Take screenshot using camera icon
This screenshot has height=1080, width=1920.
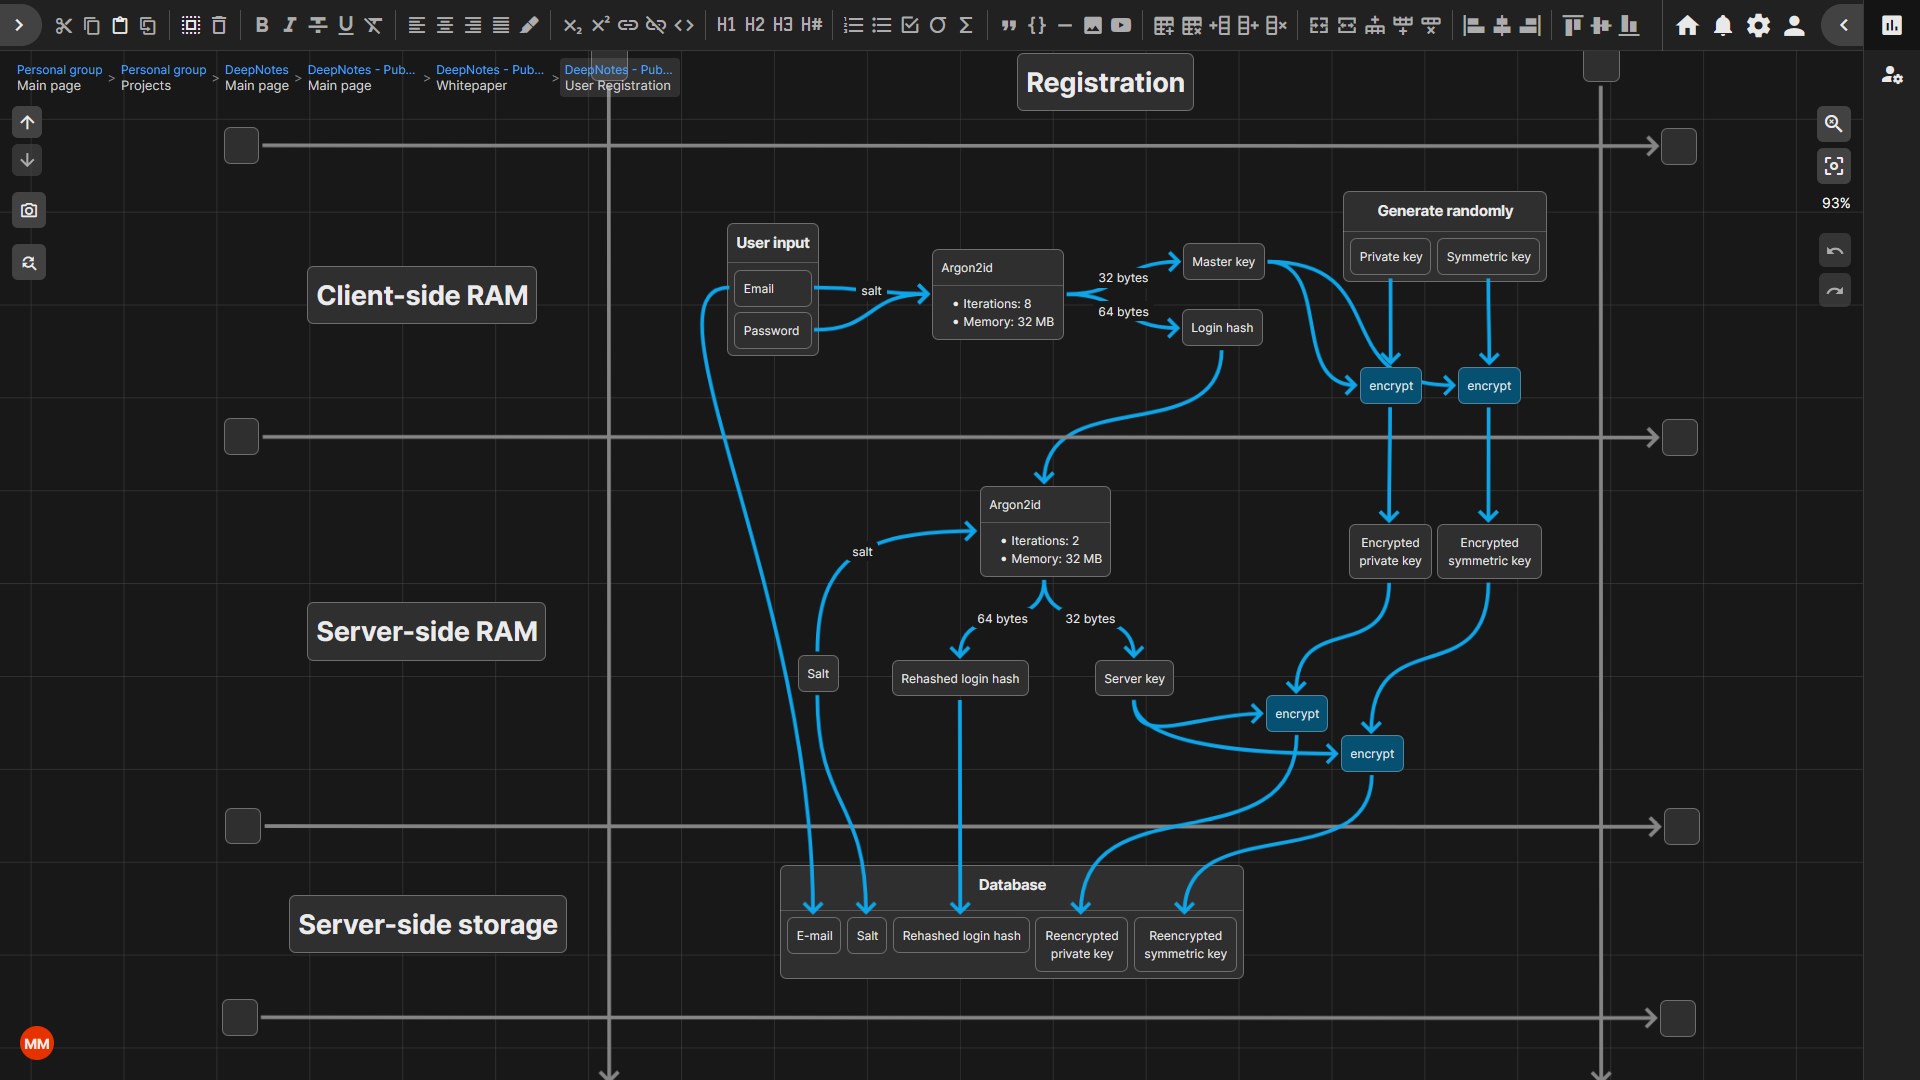[29, 210]
